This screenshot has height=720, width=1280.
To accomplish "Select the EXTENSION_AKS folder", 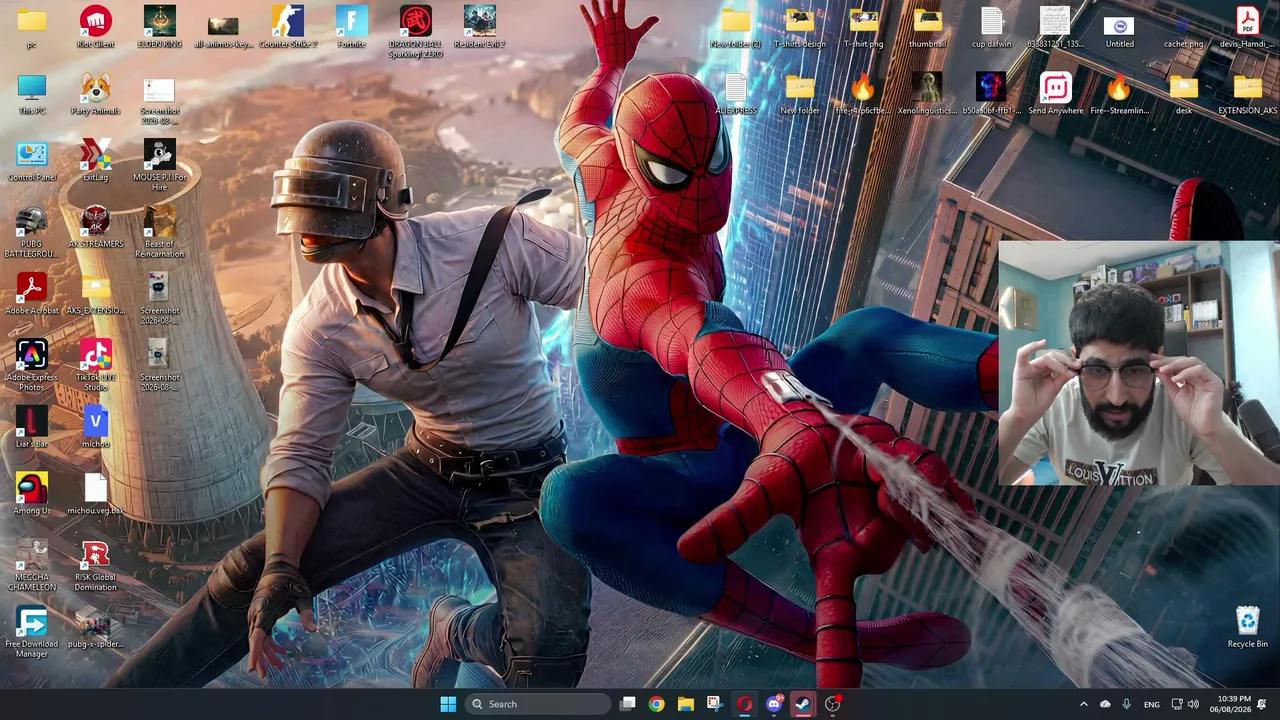I will [1247, 94].
